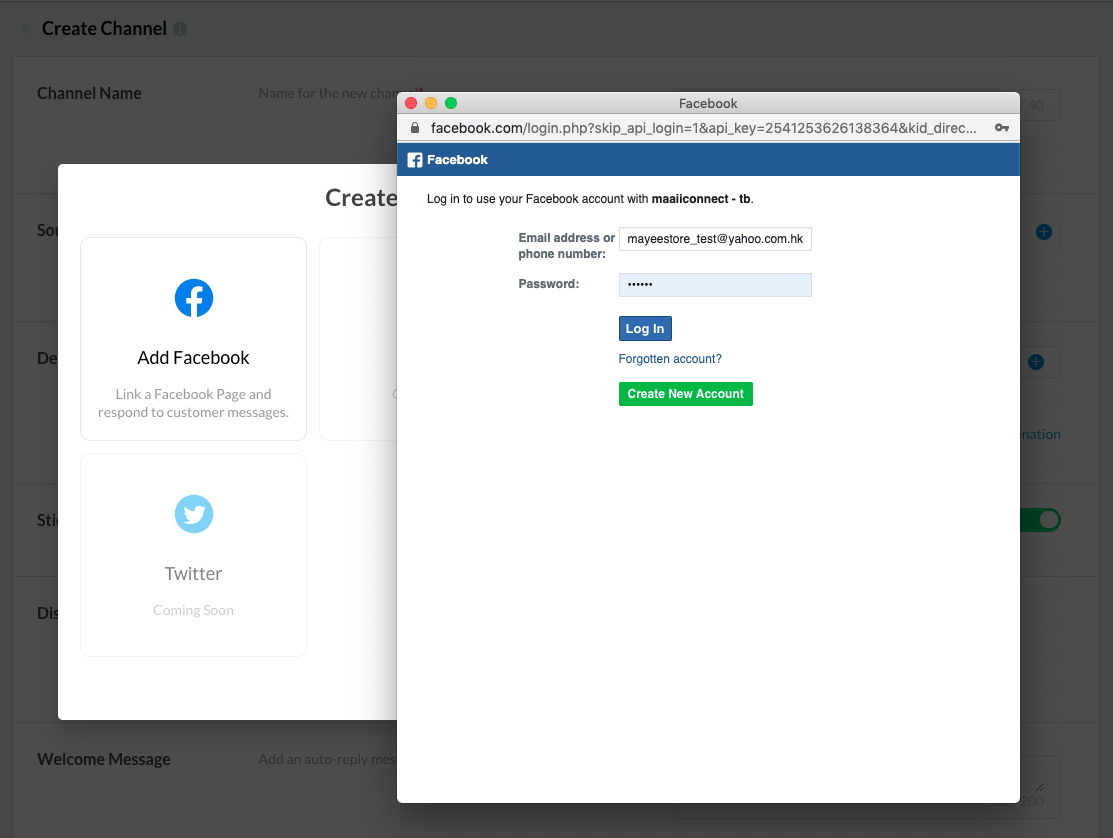Screen dimensions: 1113x838
Task: Minimize the Facebook popup with the yellow button
Action: coord(431,104)
